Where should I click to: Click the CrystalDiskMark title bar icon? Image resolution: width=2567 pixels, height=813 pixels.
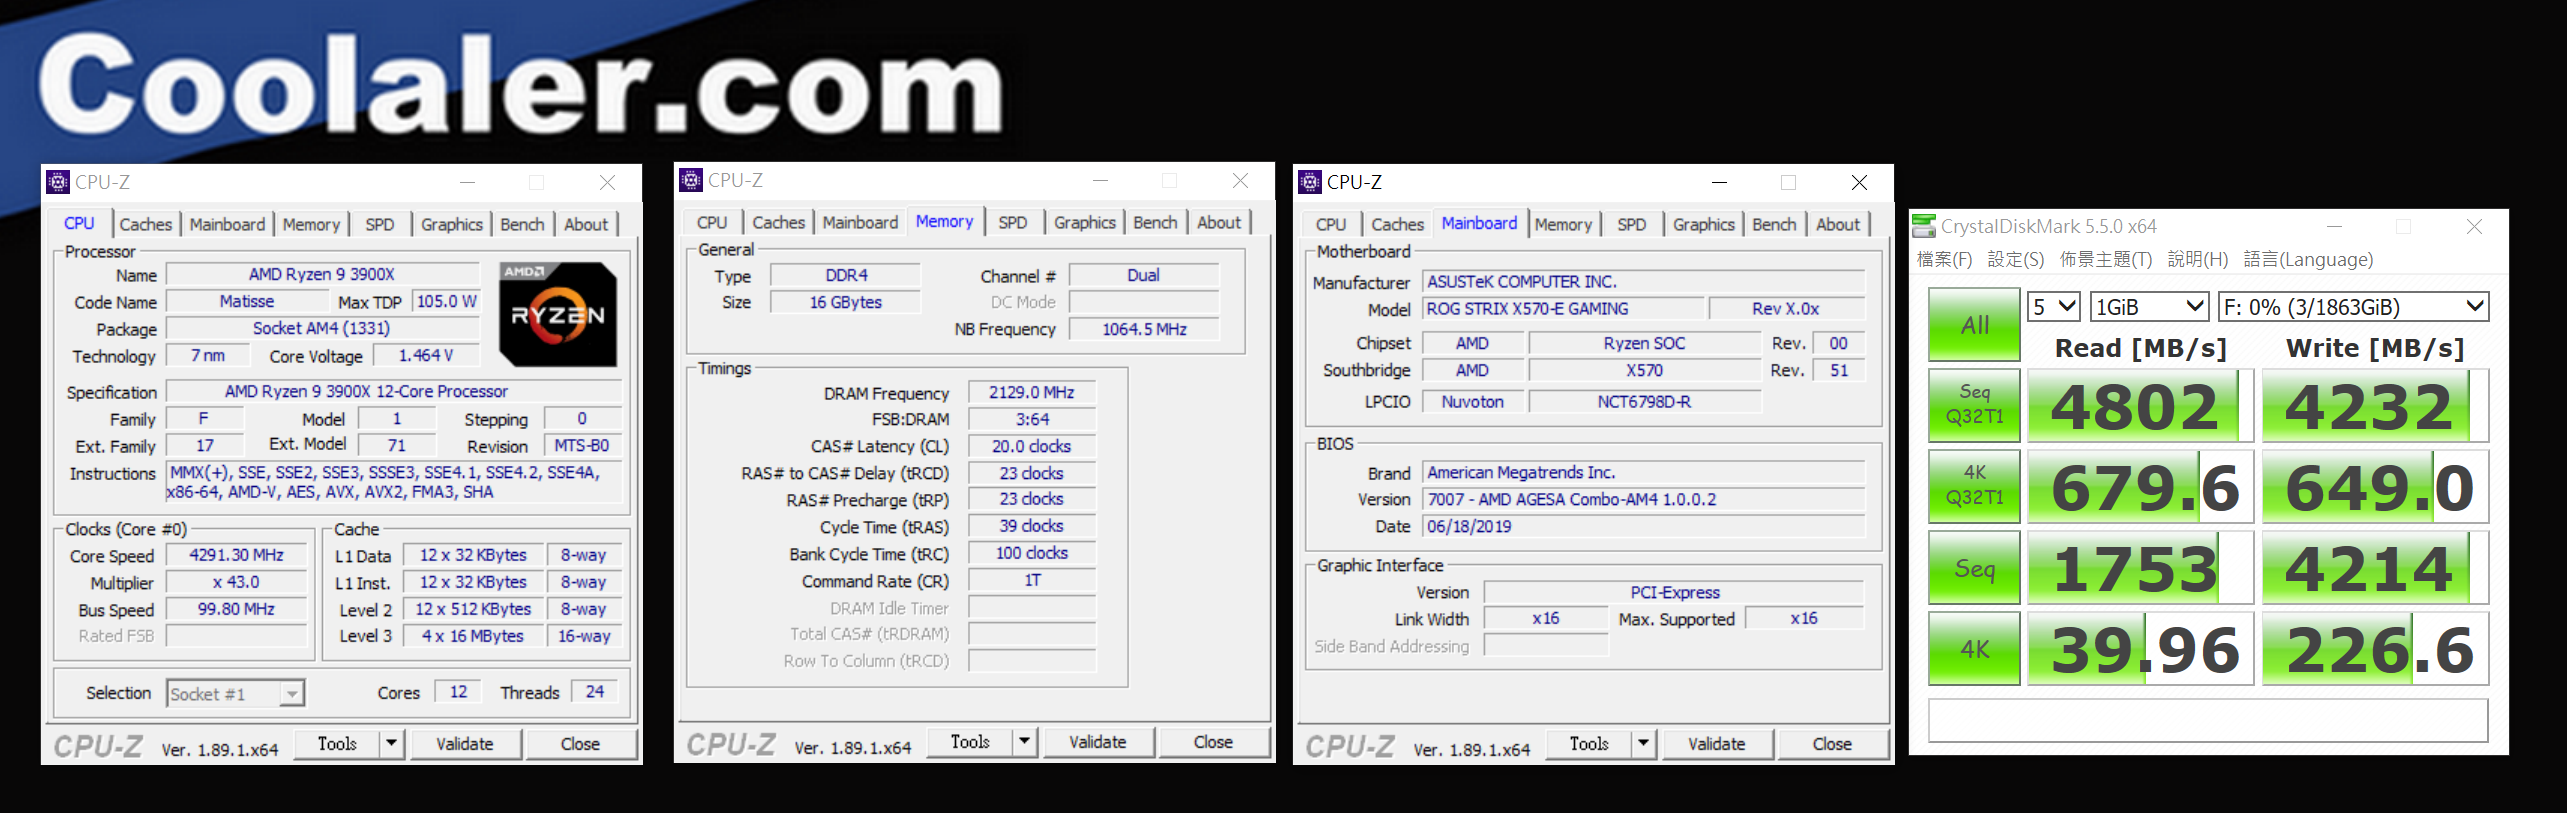click(x=1924, y=226)
